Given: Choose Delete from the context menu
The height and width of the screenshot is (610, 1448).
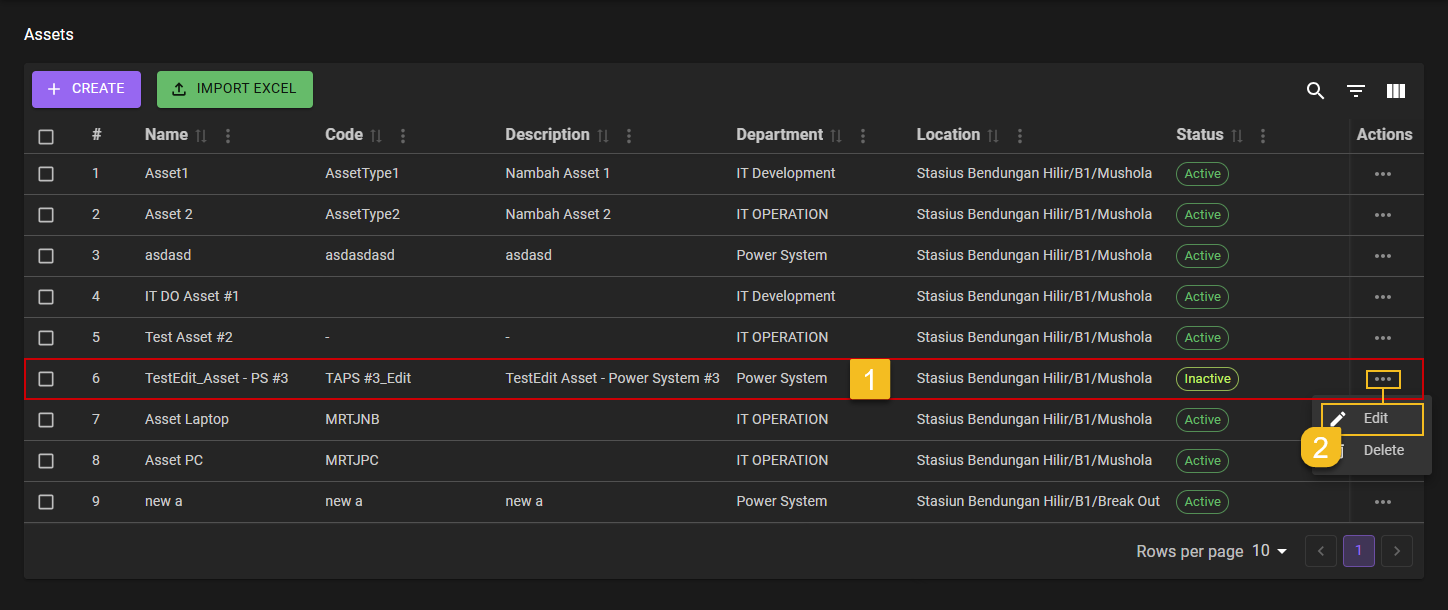Looking at the screenshot, I should click(1383, 450).
